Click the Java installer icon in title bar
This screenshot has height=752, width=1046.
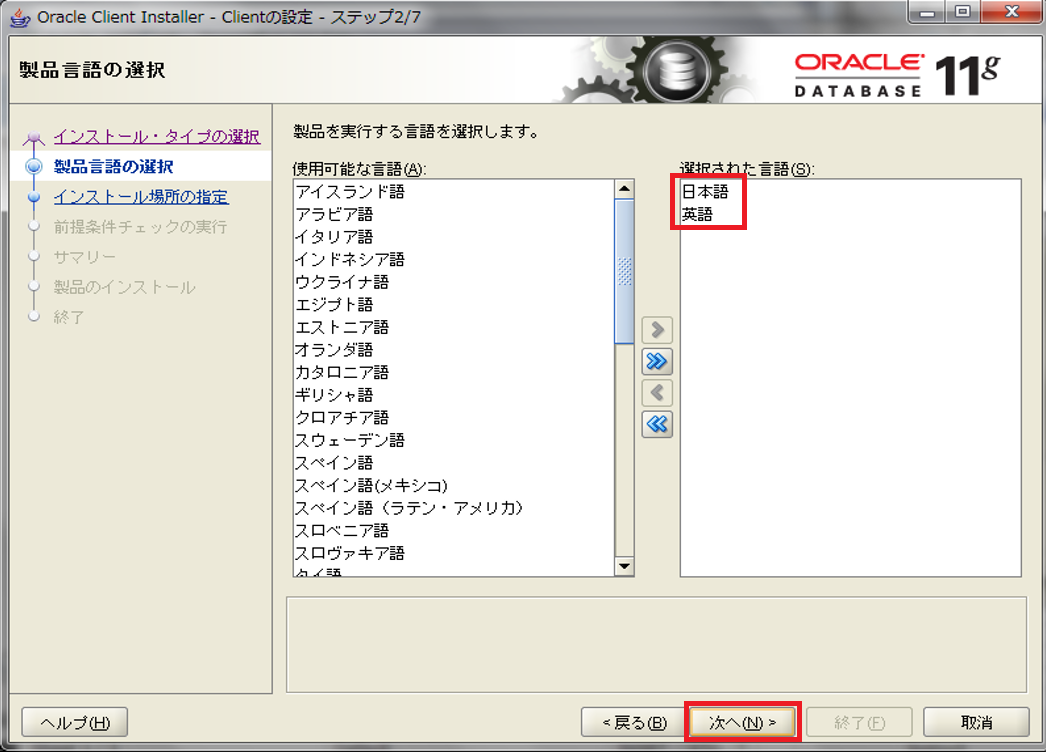(x=21, y=17)
